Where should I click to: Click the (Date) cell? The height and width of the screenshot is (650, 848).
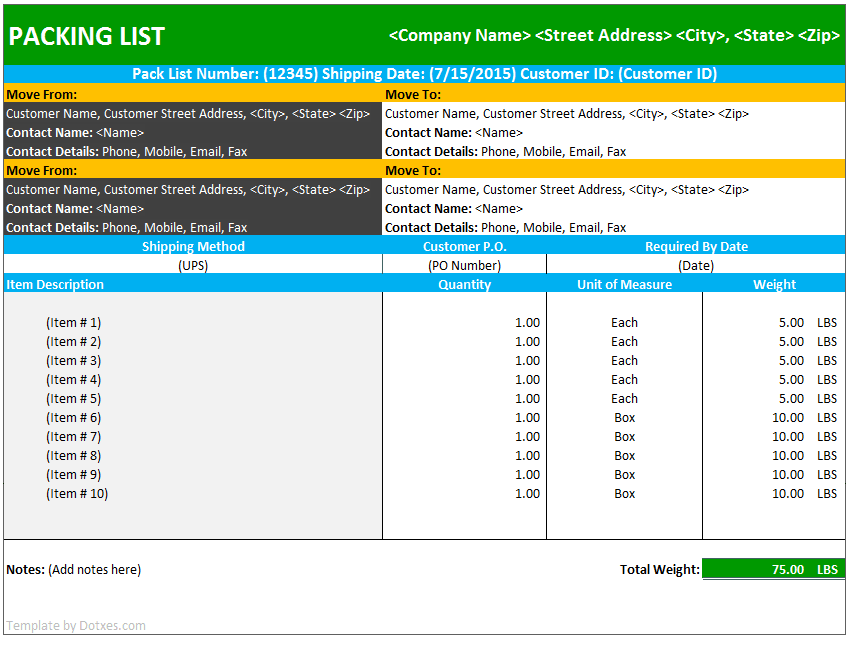coord(696,266)
